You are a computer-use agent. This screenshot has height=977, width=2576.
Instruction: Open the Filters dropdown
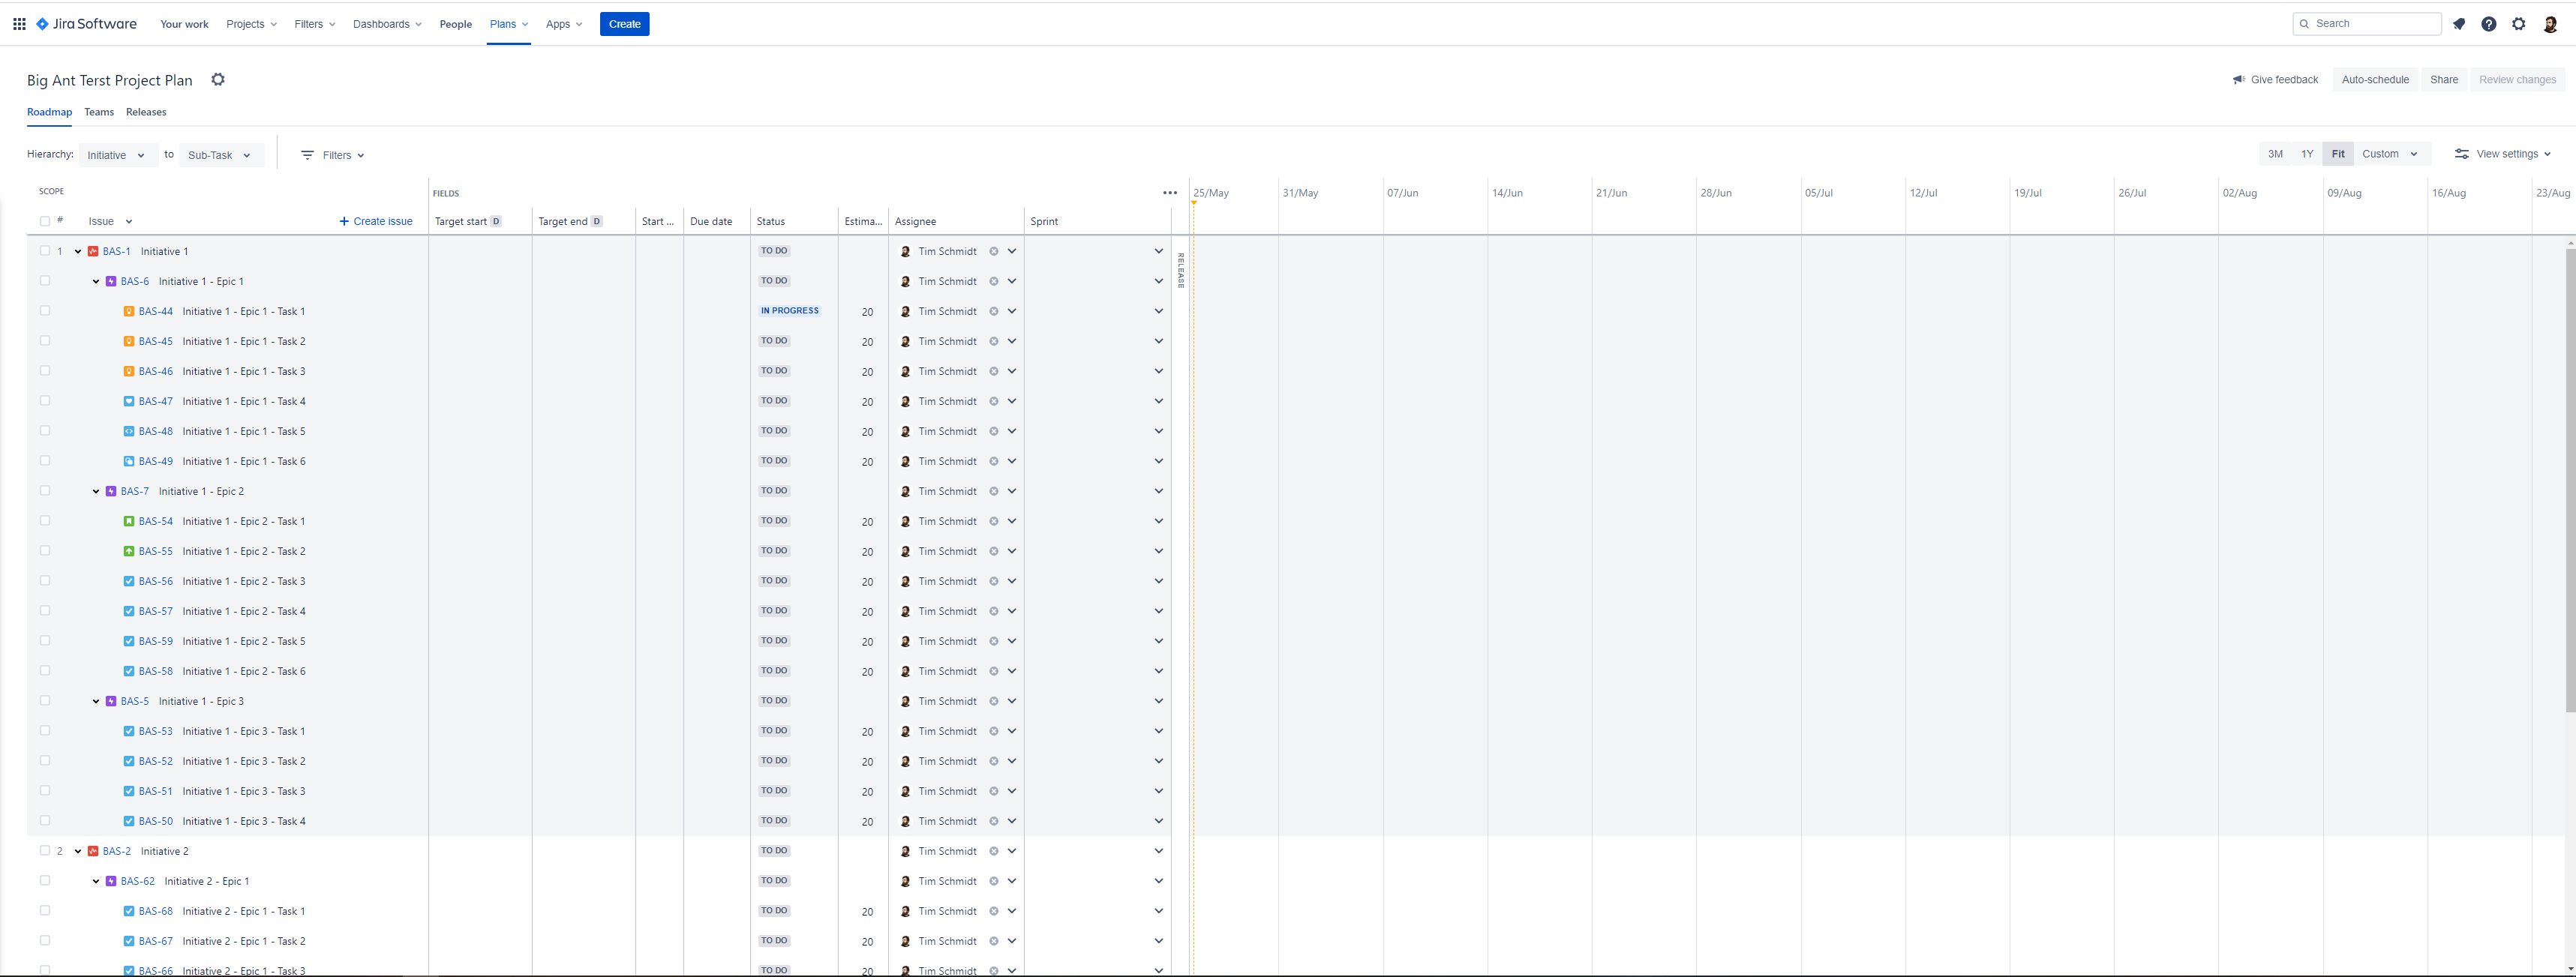(333, 155)
